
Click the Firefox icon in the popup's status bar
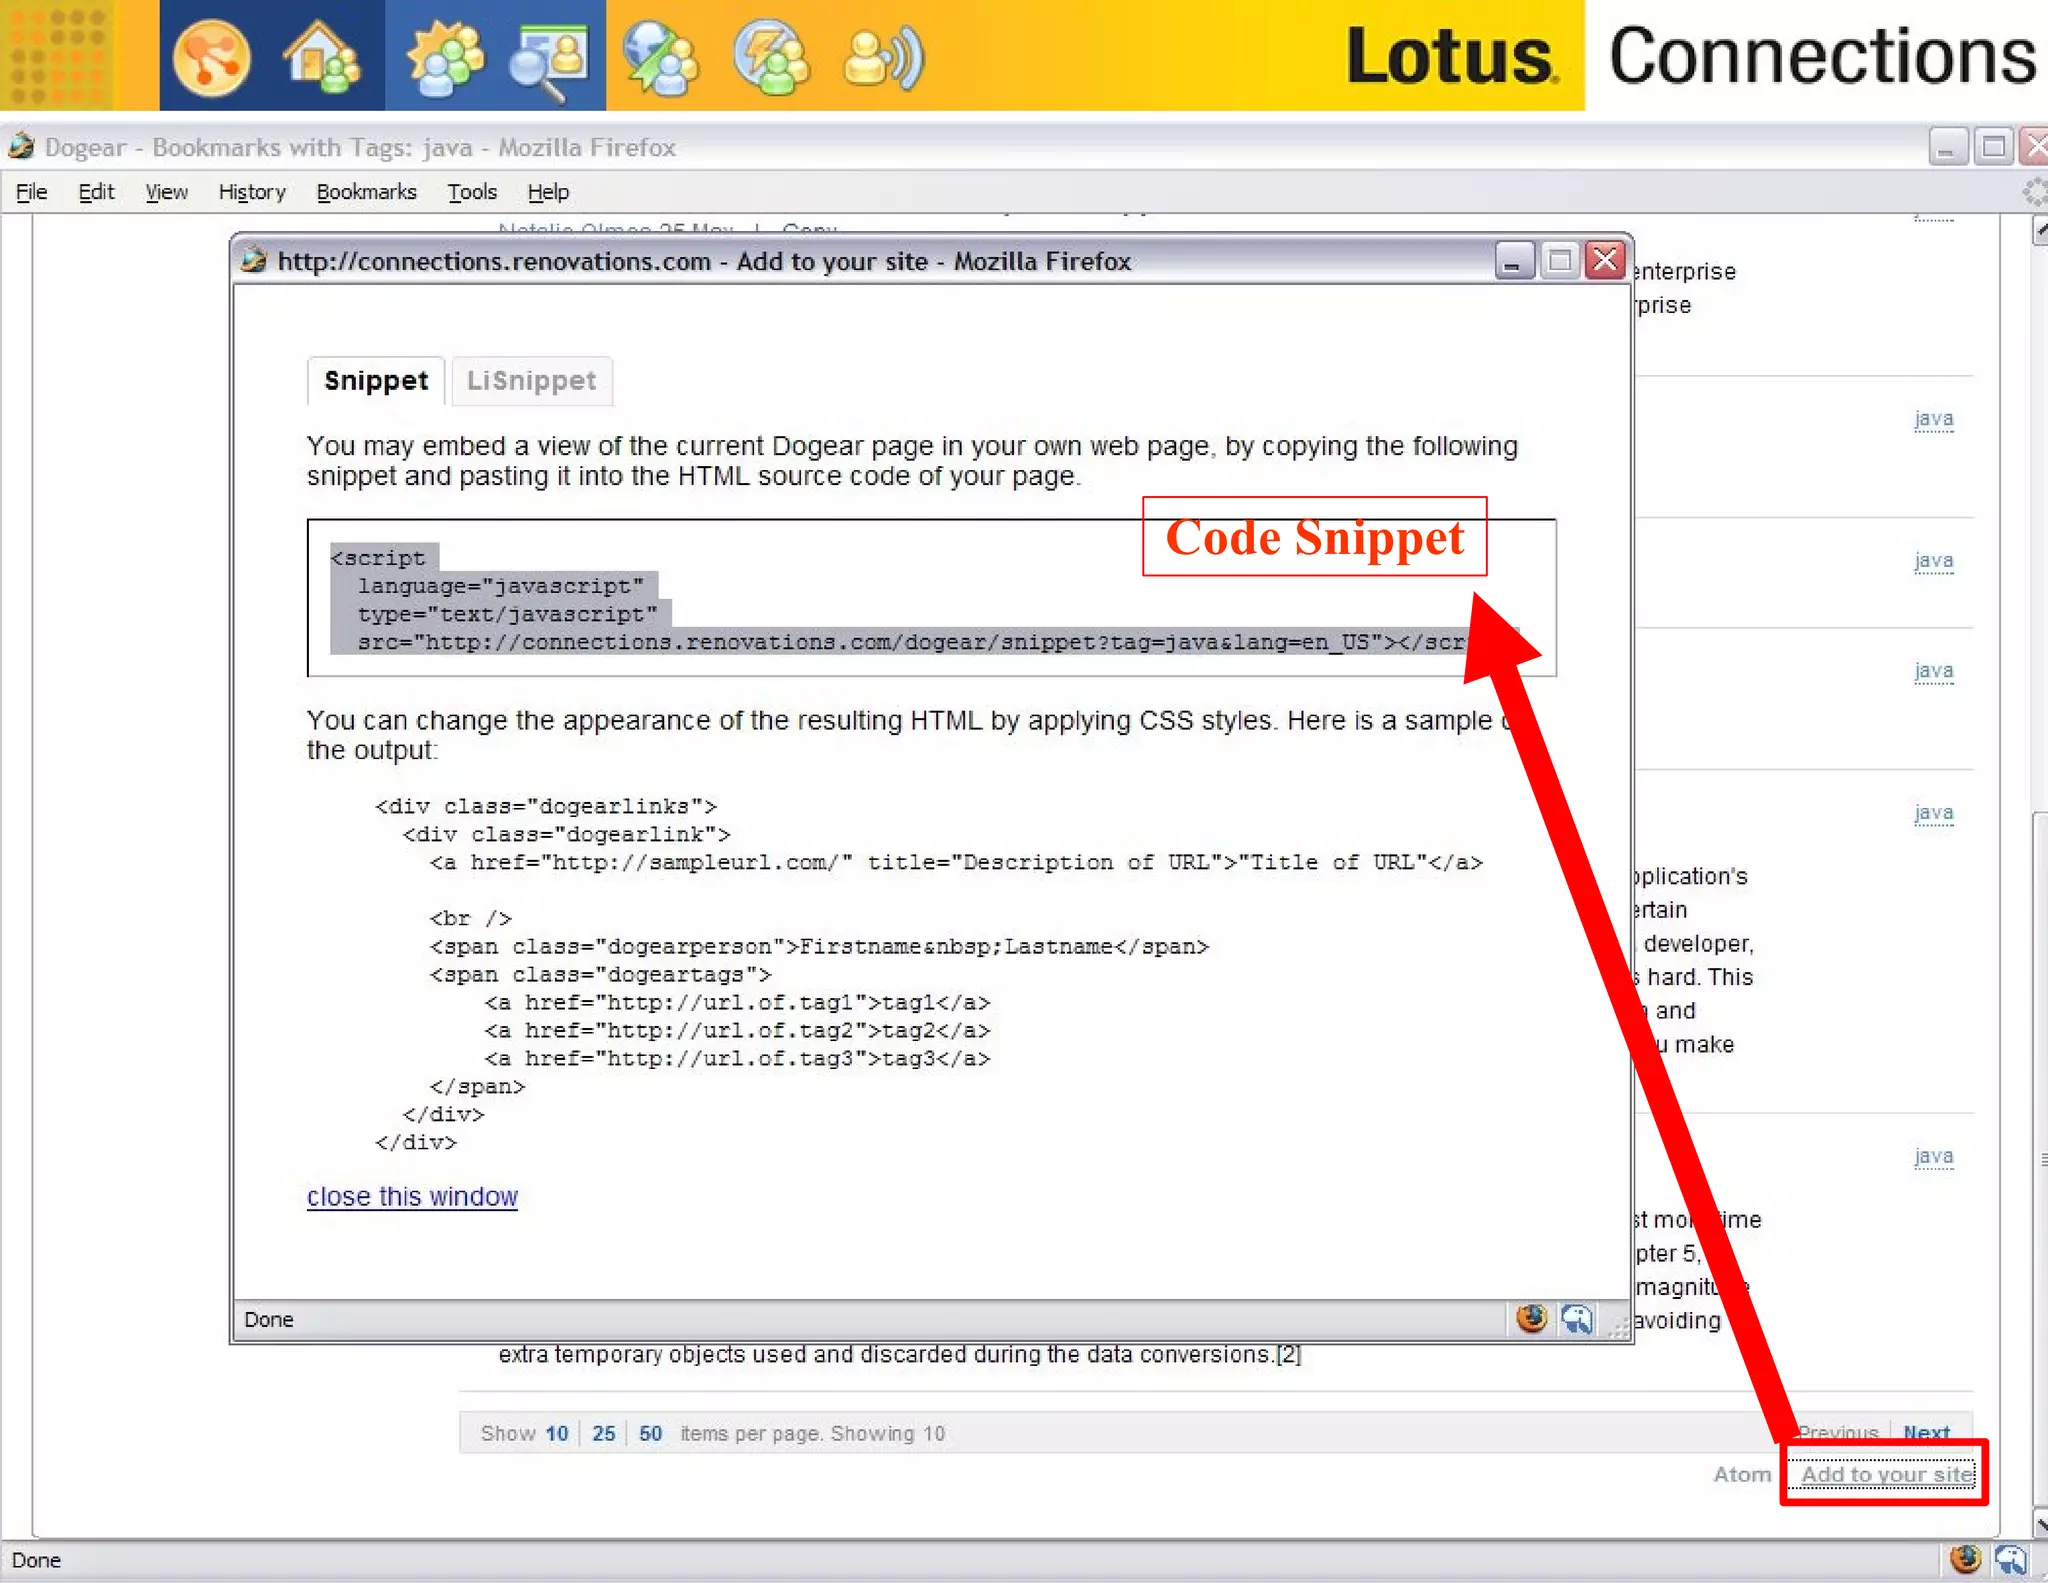(x=1530, y=1319)
